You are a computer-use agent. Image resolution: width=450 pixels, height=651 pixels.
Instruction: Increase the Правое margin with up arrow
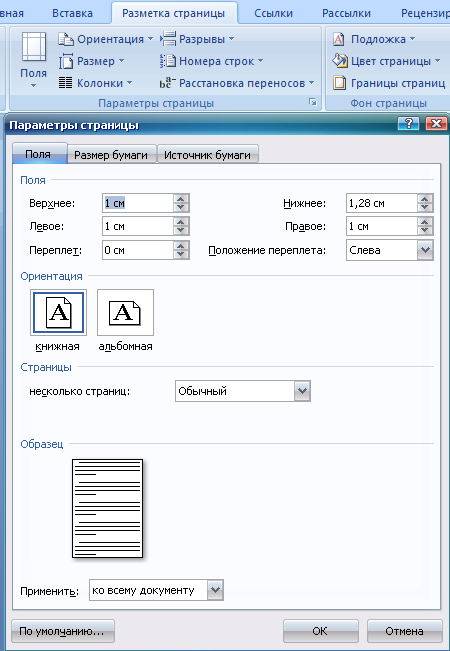click(424, 223)
